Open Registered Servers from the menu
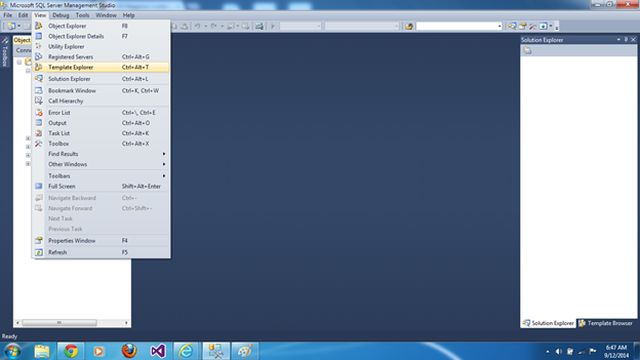This screenshot has height=360, width=640. click(x=101, y=57)
